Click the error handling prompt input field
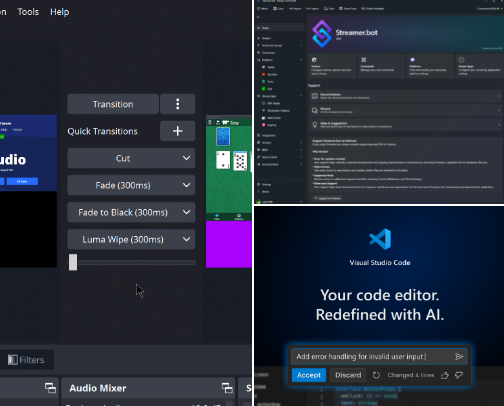The width and height of the screenshot is (504, 406). 373,356
